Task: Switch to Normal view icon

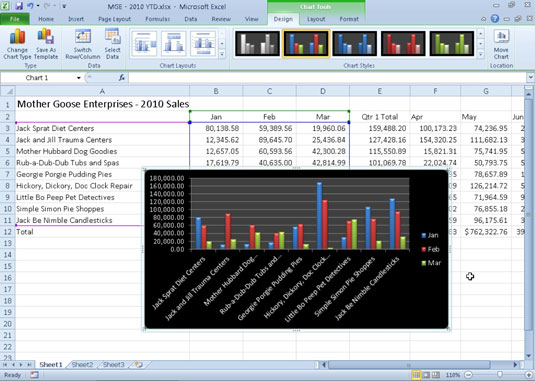Action: pyautogui.click(x=416, y=375)
